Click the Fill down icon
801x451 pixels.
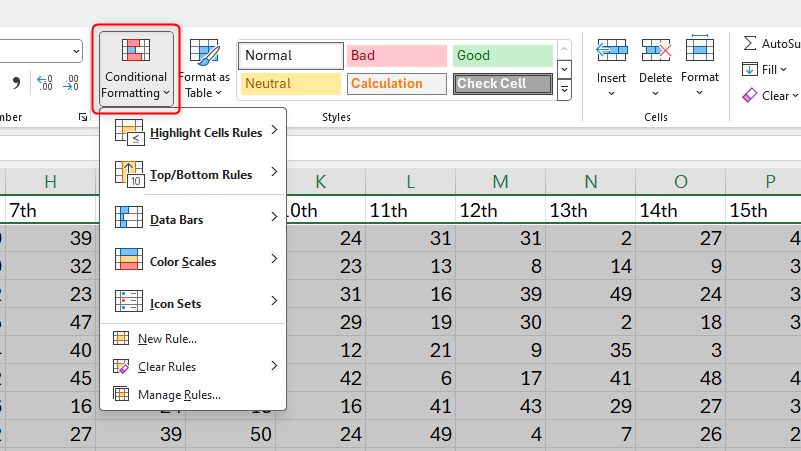pos(750,69)
